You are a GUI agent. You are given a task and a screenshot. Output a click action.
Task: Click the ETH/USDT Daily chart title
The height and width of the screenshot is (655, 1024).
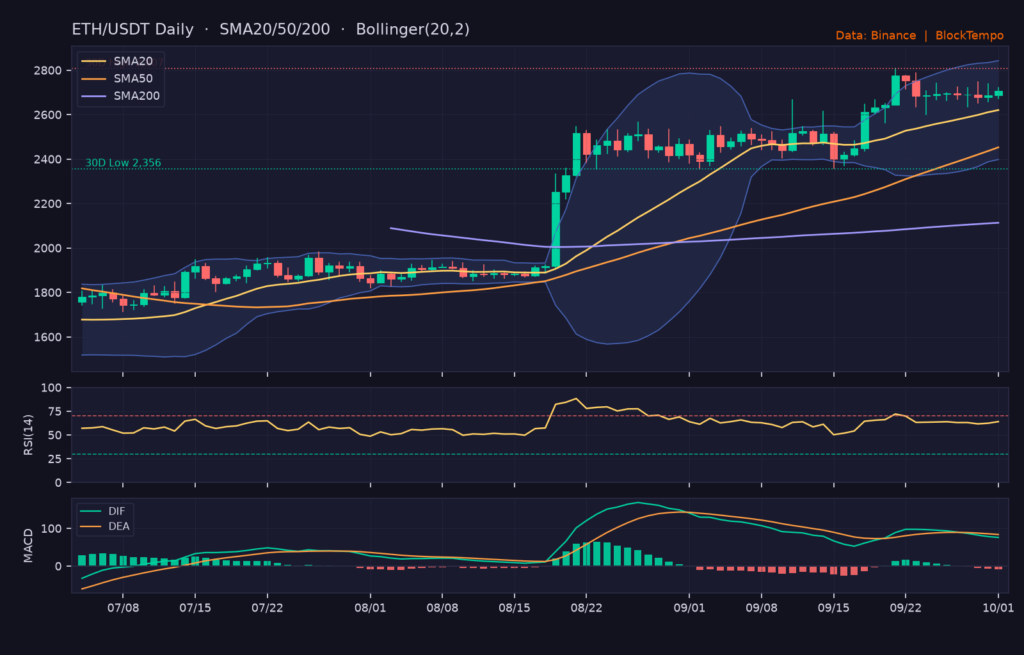[133, 29]
